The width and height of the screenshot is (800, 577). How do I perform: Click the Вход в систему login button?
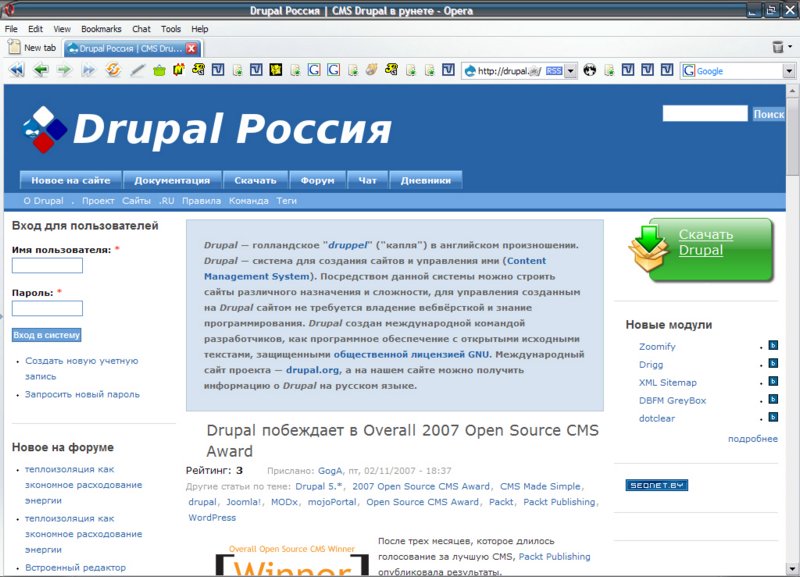[x=46, y=335]
